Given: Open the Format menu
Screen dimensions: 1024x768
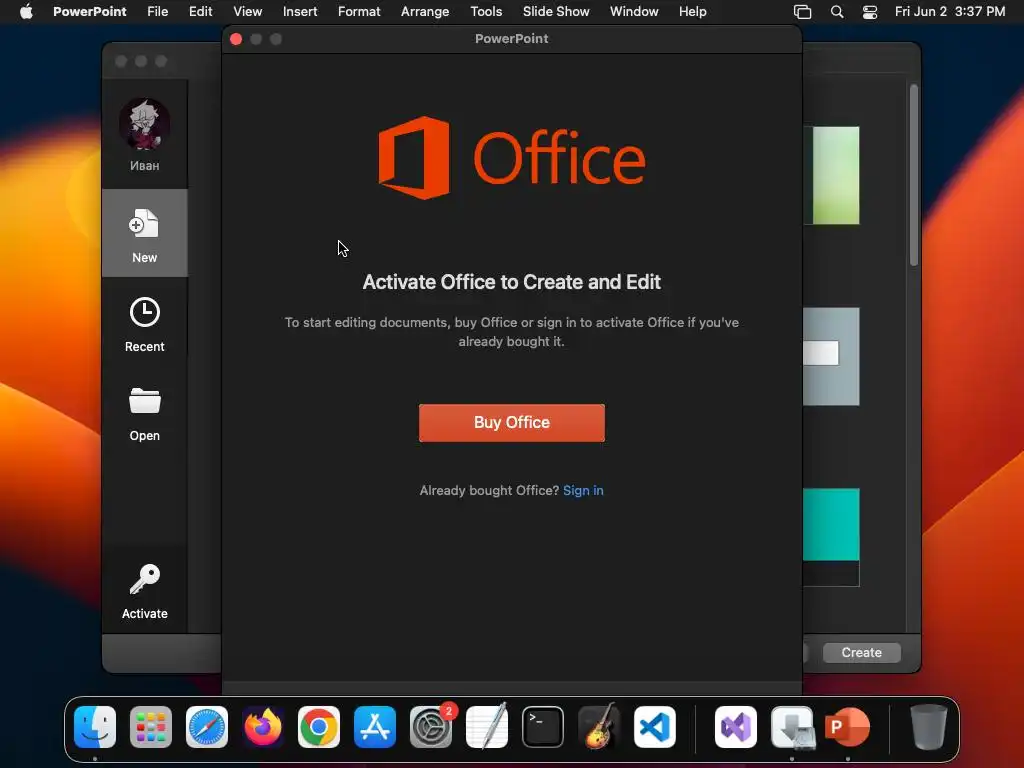Looking at the screenshot, I should 359,12.
